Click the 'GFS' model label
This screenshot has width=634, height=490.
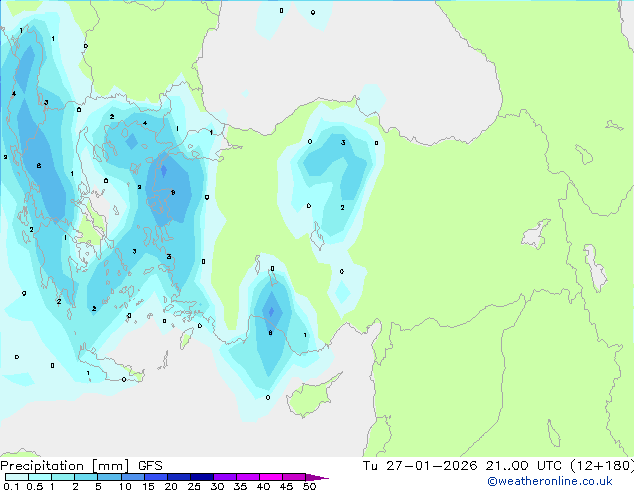(150, 466)
